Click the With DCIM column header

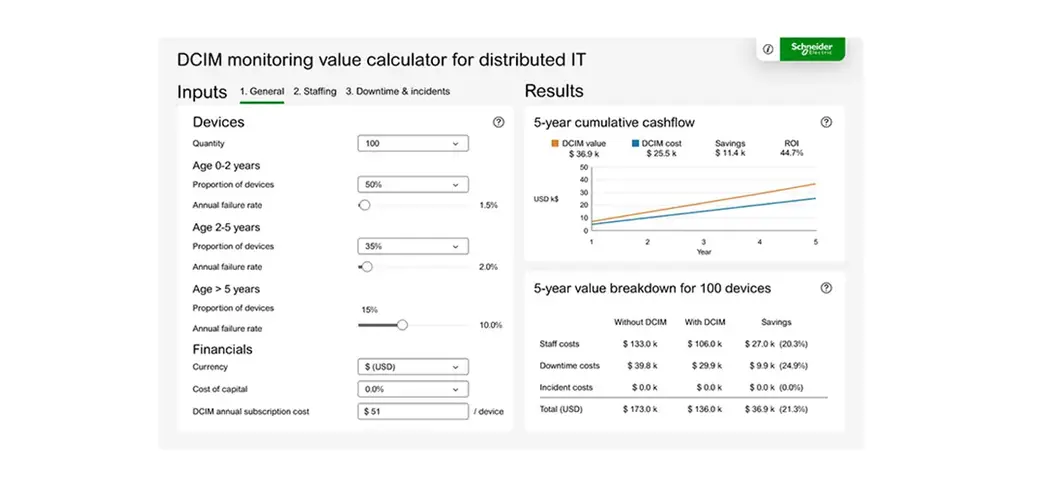pos(705,322)
